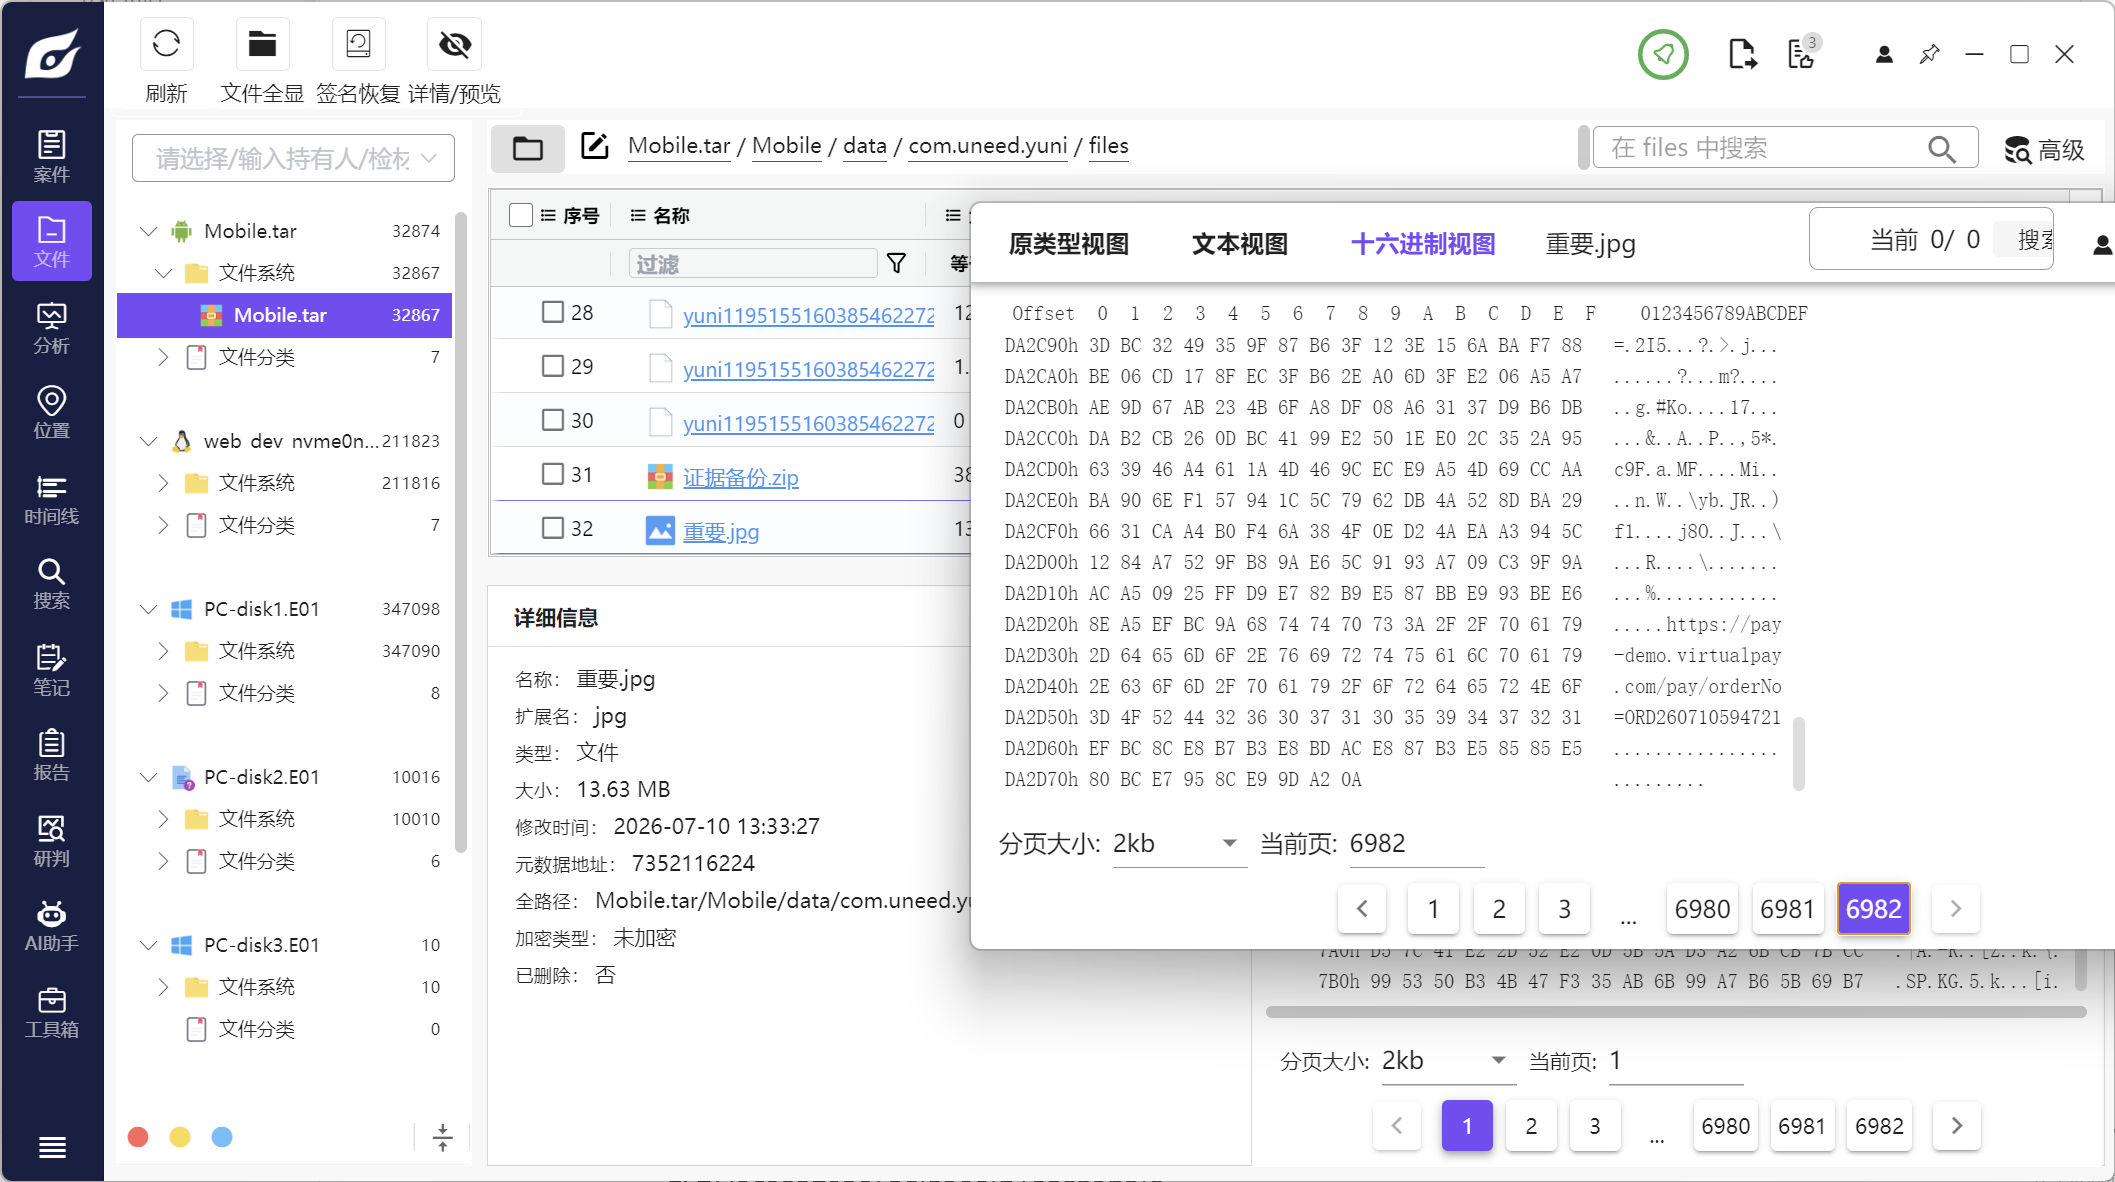Viewport: 2115px width, 1182px height.
Task: Click the task list icon with badge 3
Action: click(x=1802, y=53)
